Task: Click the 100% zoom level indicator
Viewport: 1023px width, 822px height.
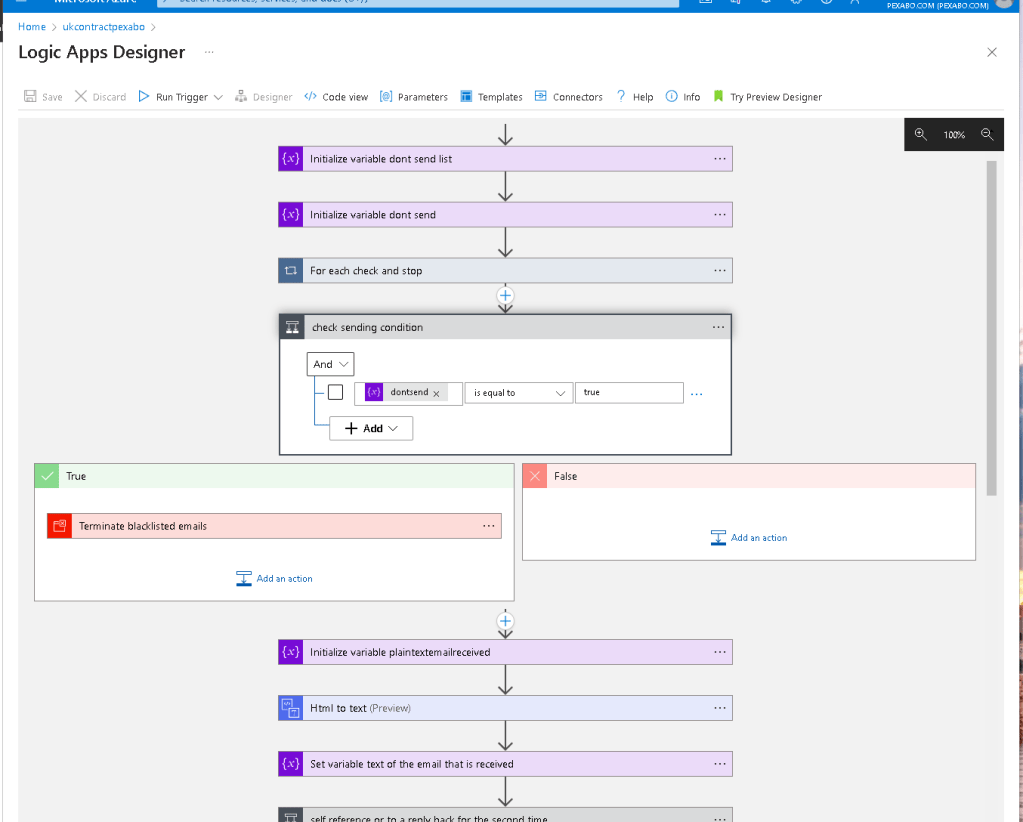Action: [x=954, y=135]
